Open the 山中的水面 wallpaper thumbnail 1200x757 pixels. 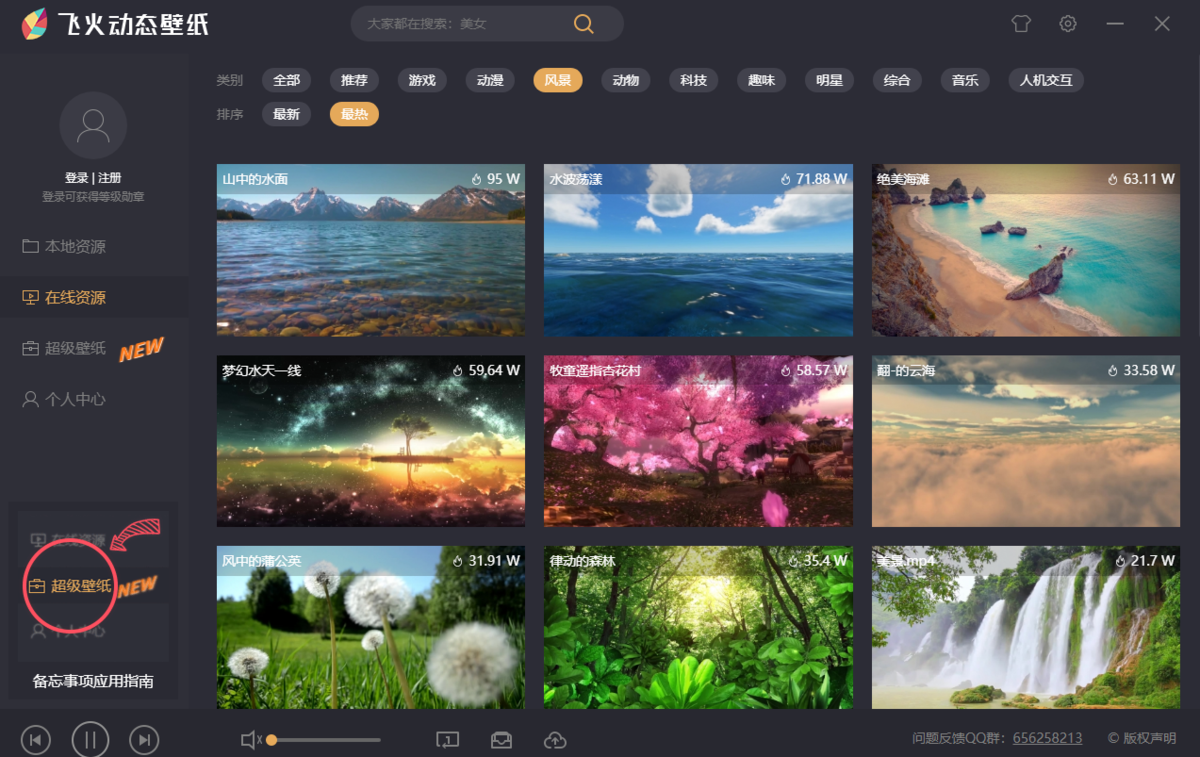(x=371, y=250)
